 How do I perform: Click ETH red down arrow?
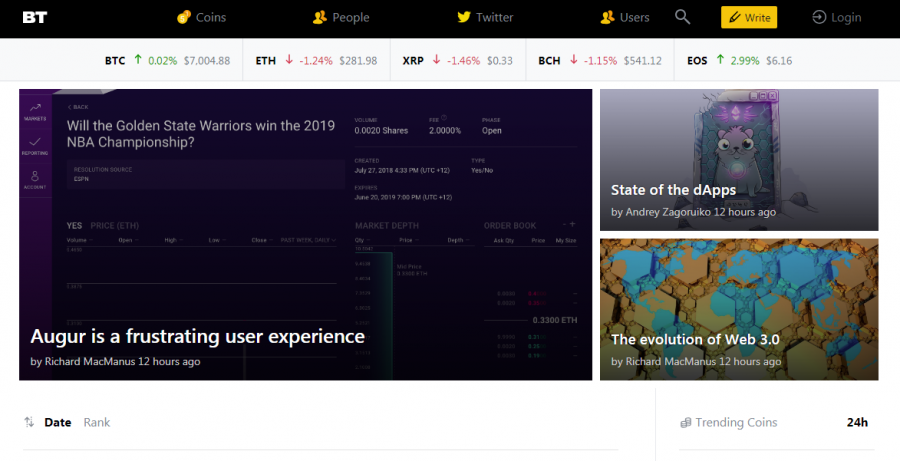[289, 59]
